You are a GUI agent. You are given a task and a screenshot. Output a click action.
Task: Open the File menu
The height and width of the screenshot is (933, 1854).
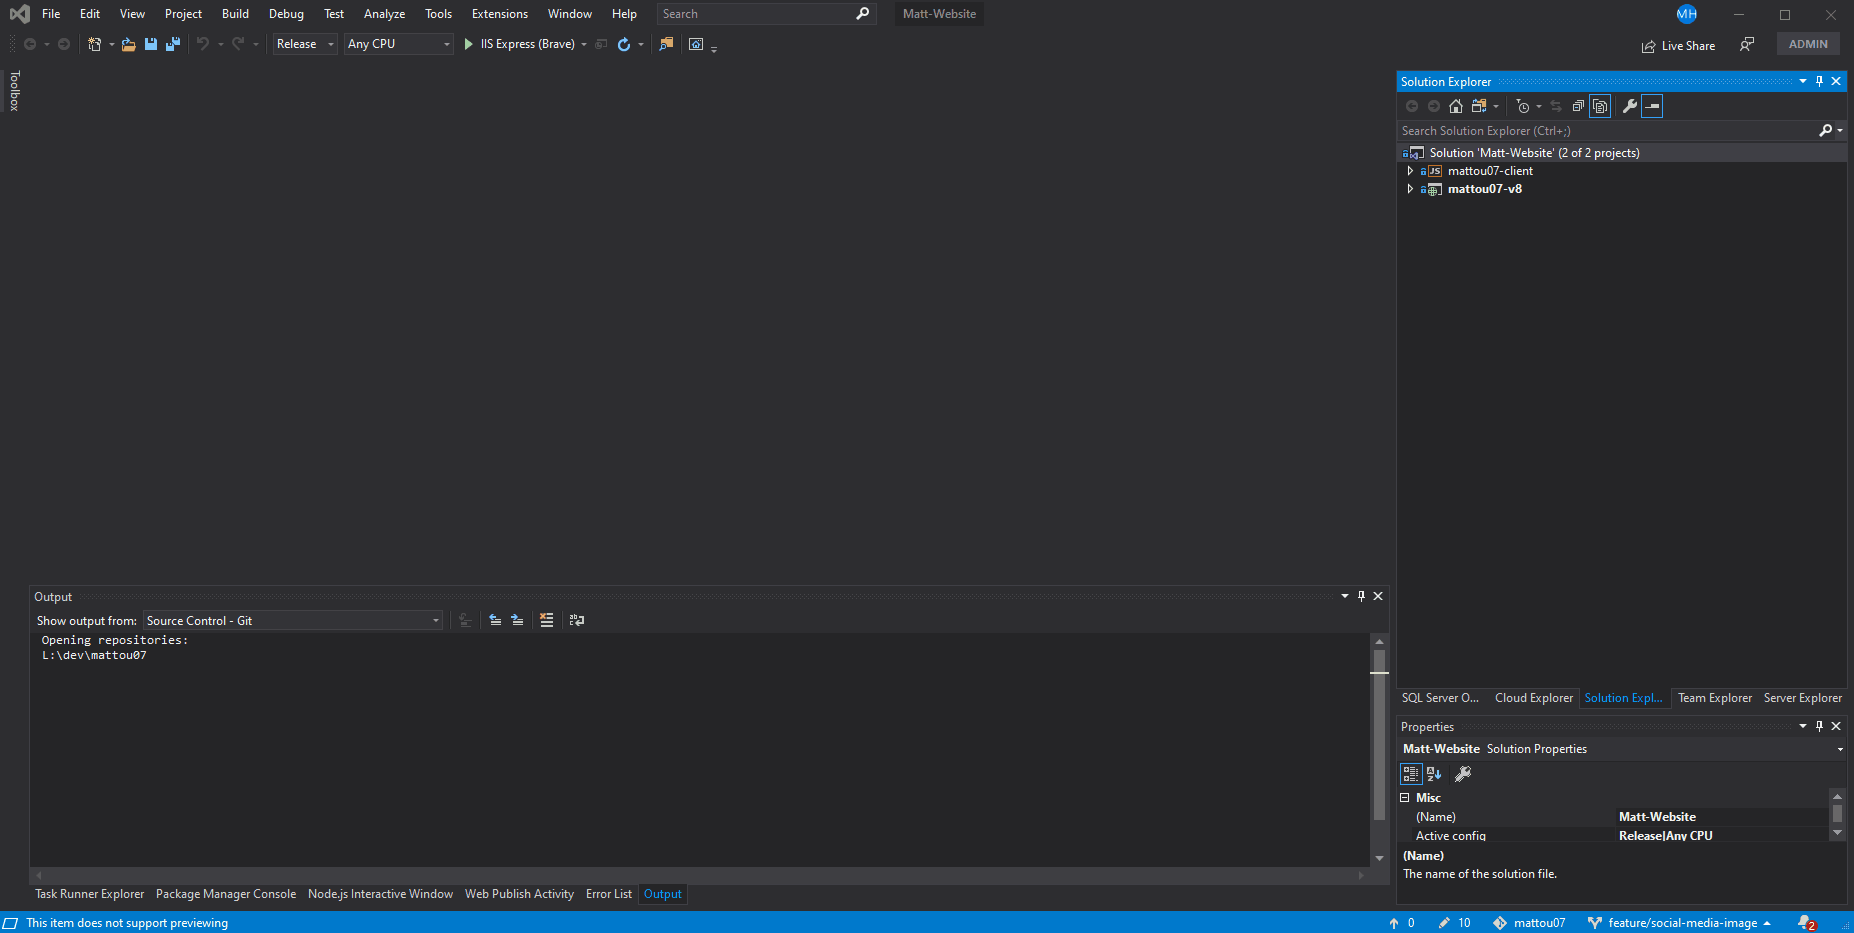point(51,14)
